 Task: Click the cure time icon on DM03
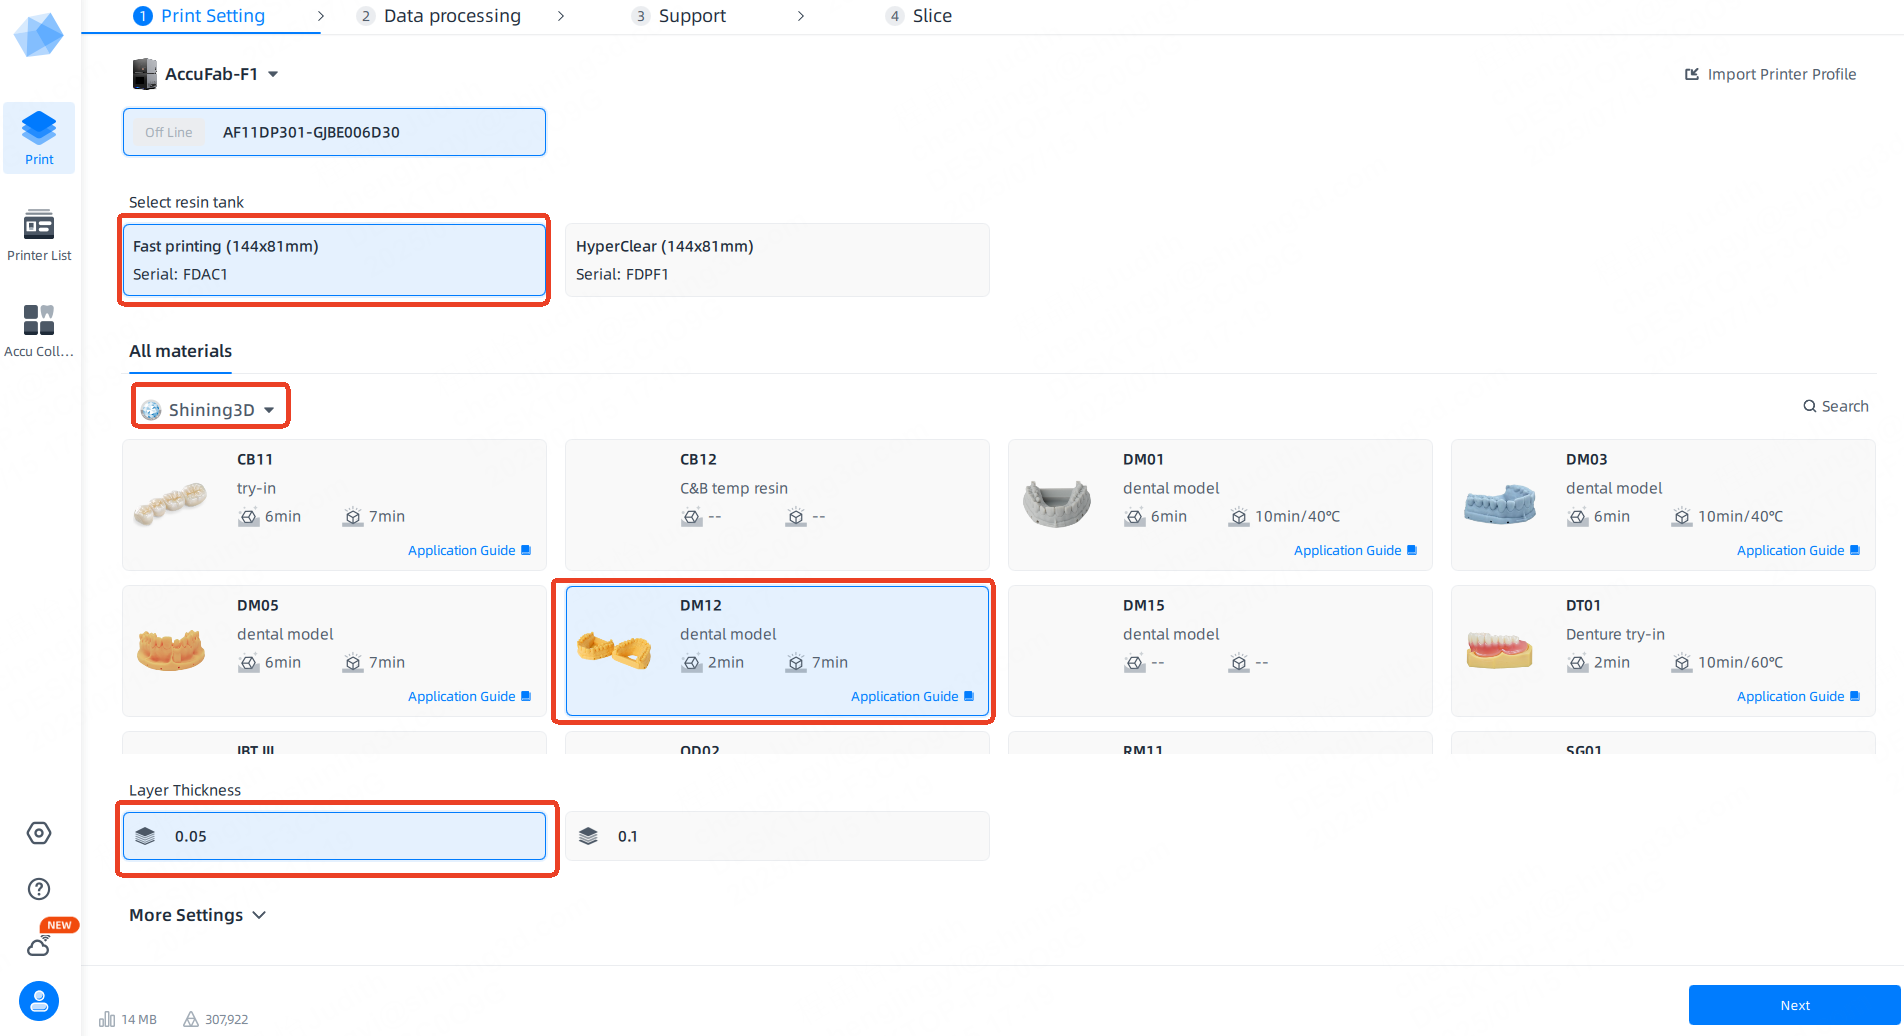pos(1682,517)
